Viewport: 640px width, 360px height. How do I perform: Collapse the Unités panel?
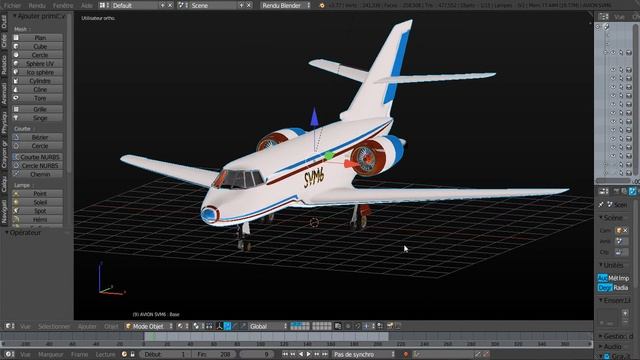(x=611, y=265)
